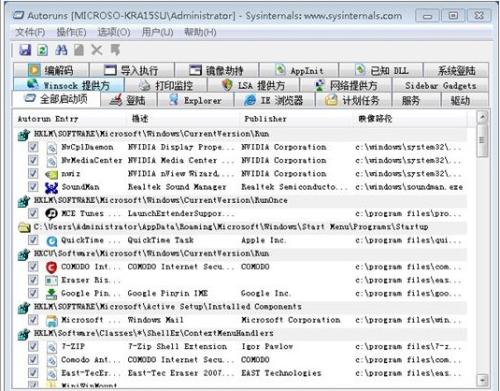Click the Find binoculars toolbar icon
Image resolution: width=500 pixels, height=391 pixels.
coord(61,50)
